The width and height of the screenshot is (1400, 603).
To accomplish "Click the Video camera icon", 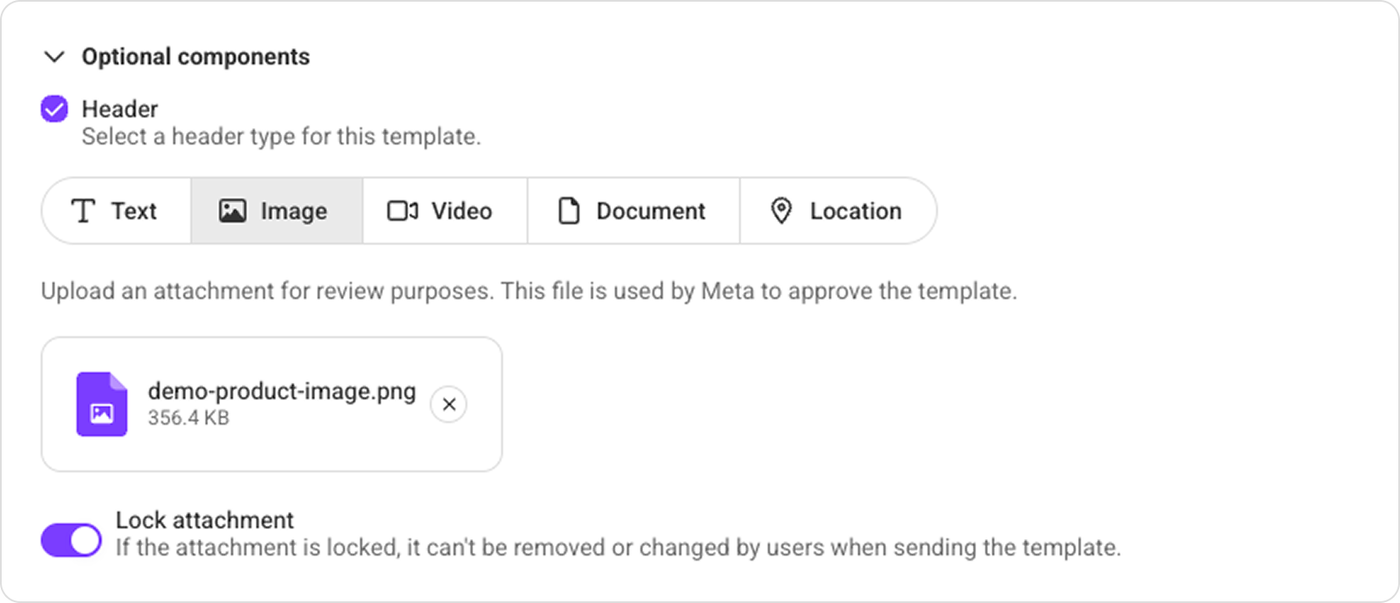I will (x=402, y=211).
